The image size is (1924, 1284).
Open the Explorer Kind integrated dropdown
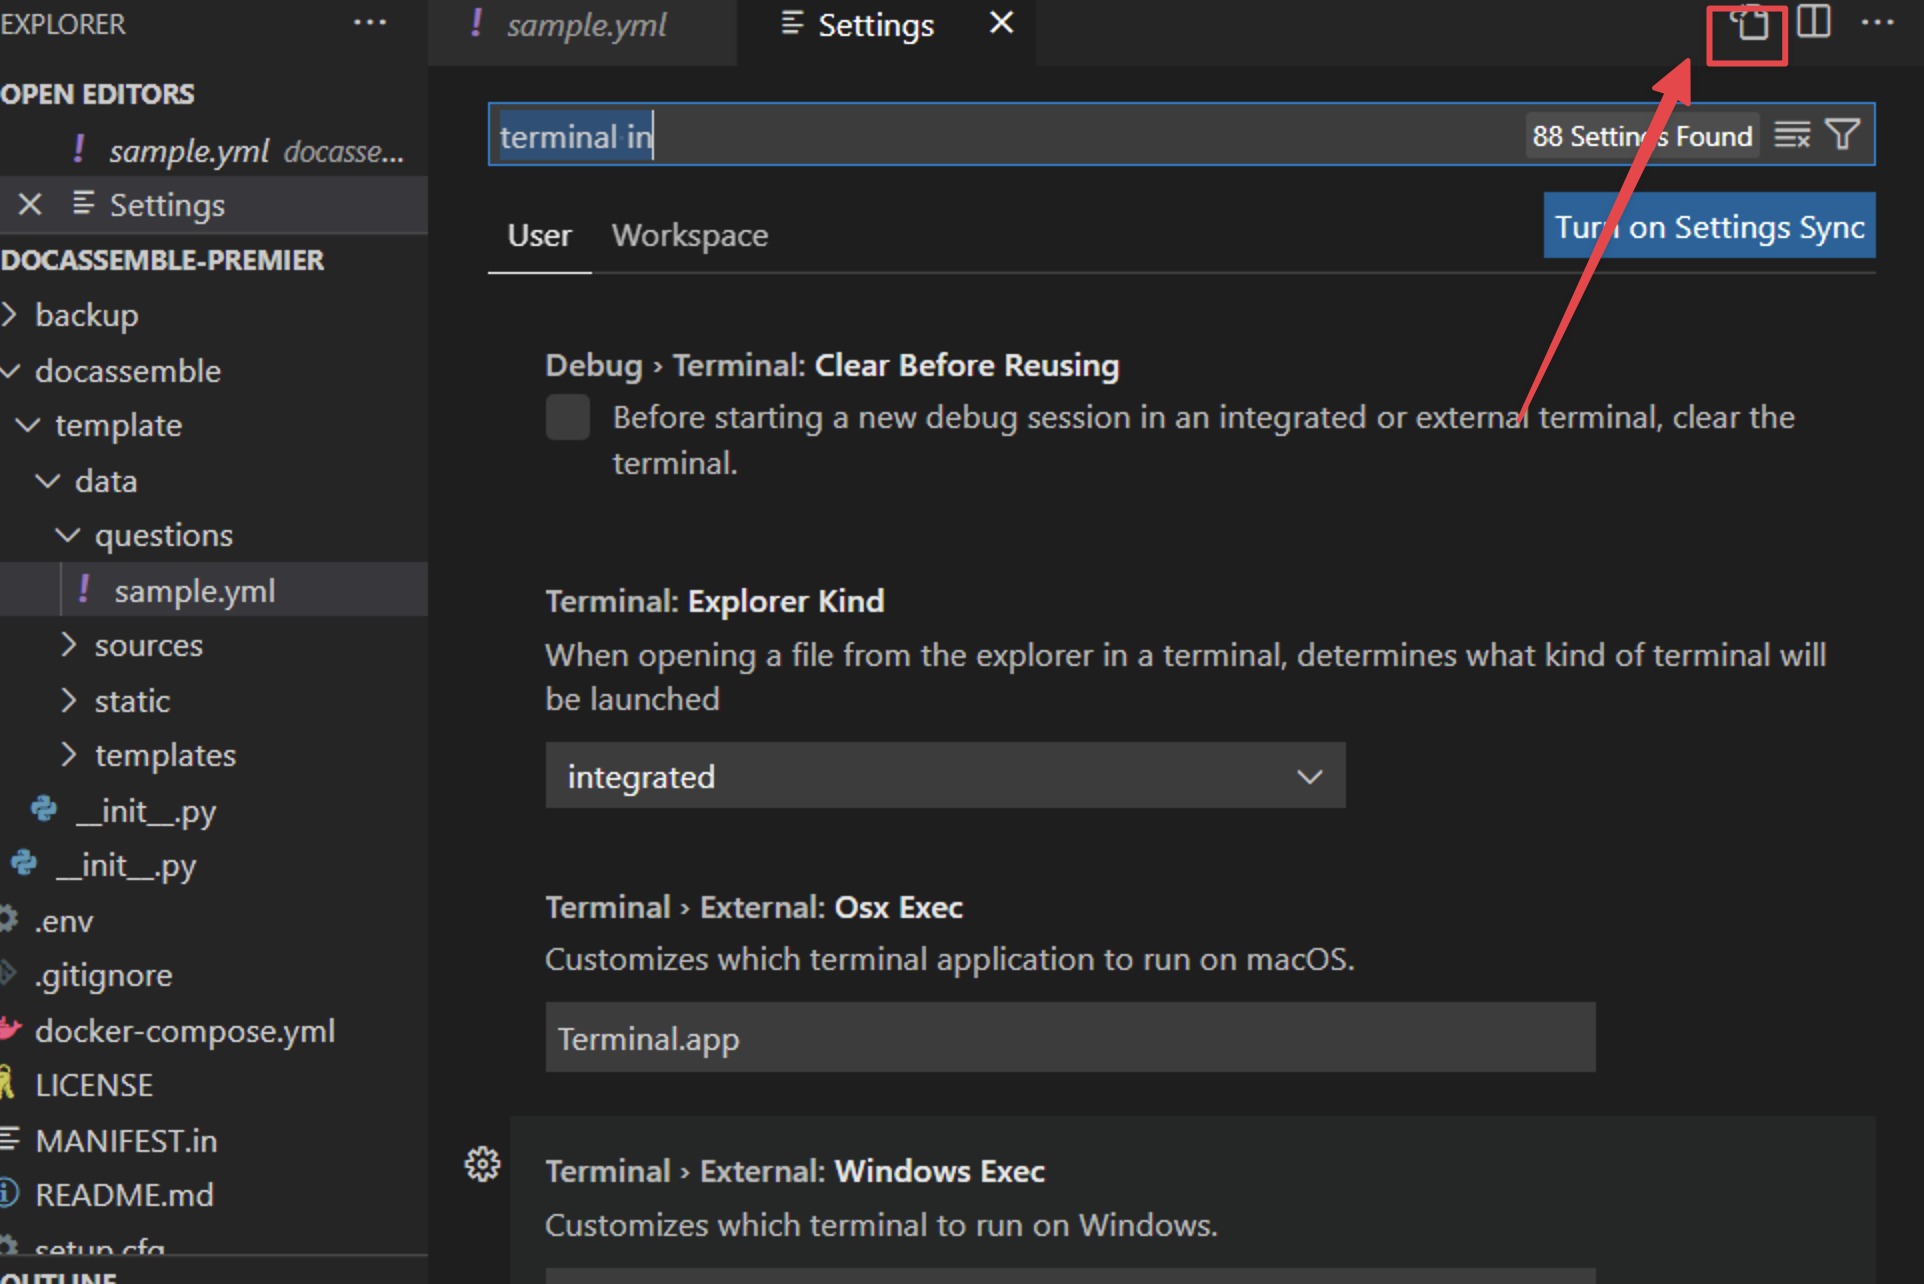945,776
